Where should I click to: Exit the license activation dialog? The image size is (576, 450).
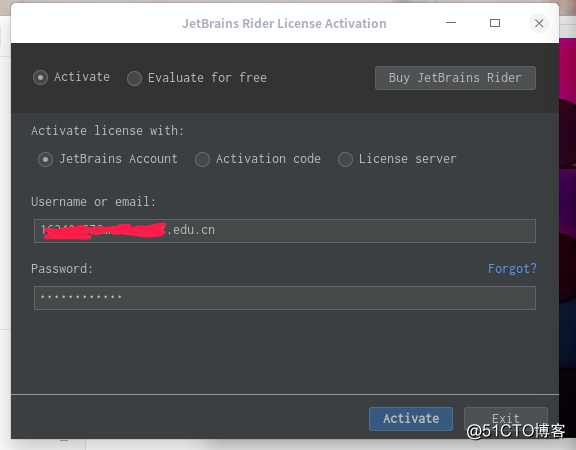[x=505, y=418]
